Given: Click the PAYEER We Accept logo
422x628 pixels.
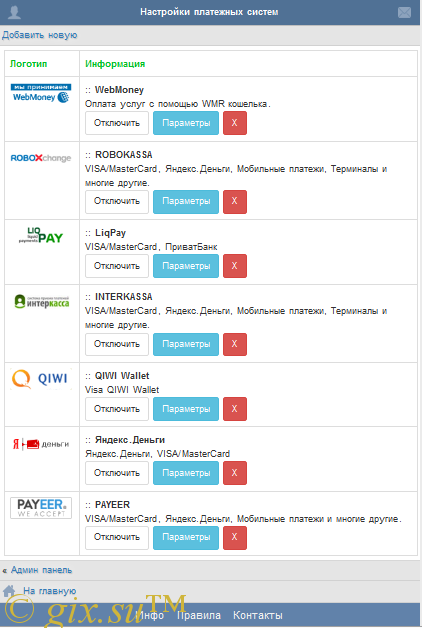Looking at the screenshot, I should [41, 508].
